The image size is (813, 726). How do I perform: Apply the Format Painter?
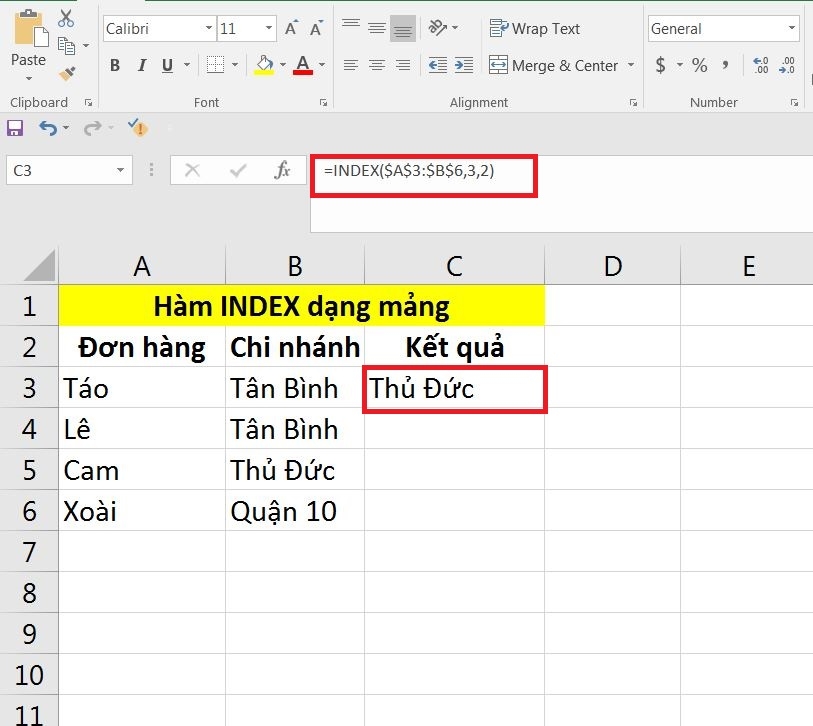coord(67,73)
